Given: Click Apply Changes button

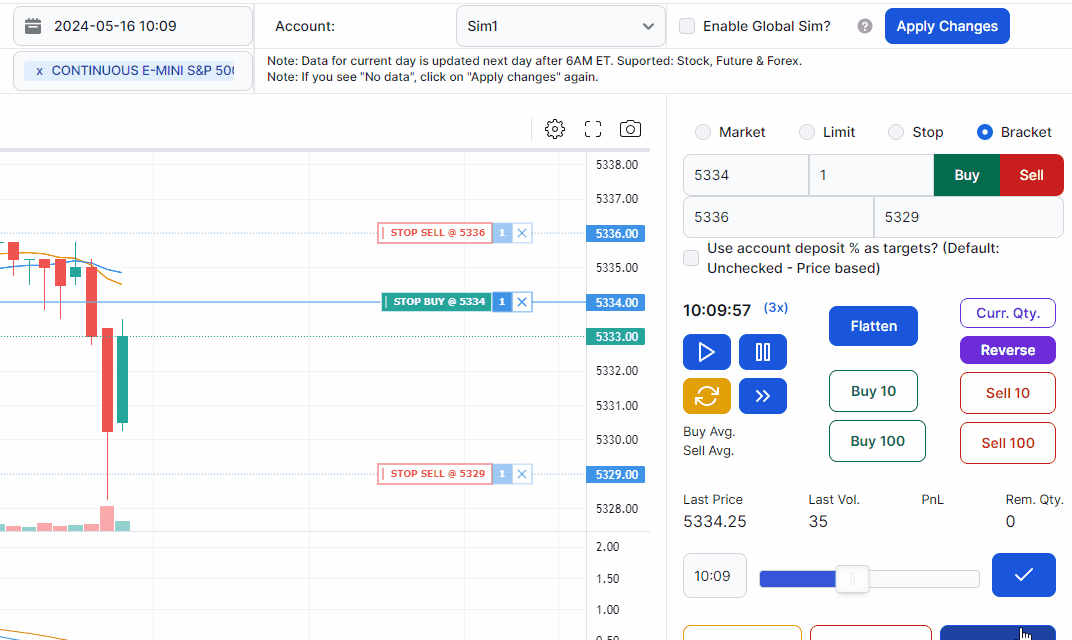Looking at the screenshot, I should 947,26.
